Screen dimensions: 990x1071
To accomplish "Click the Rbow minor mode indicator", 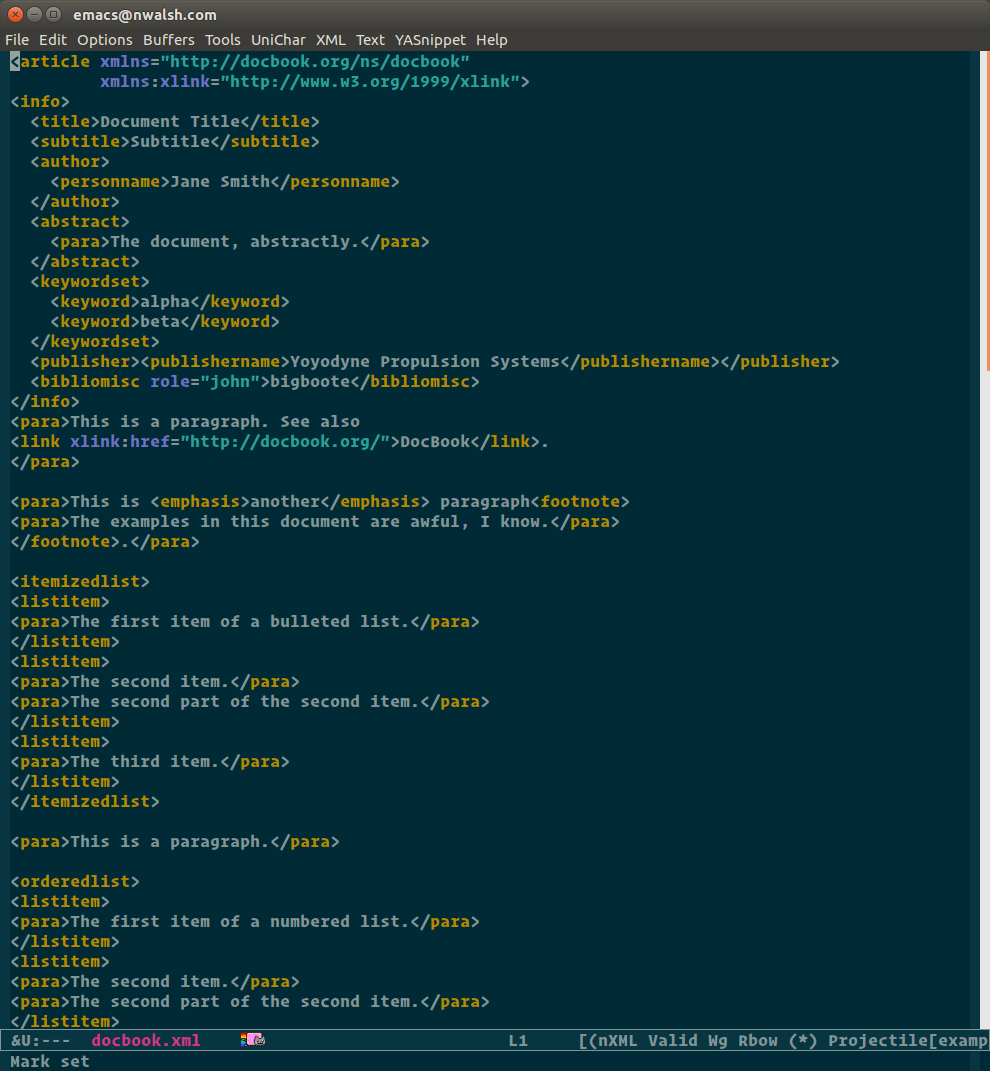I will pyautogui.click(x=757, y=1040).
